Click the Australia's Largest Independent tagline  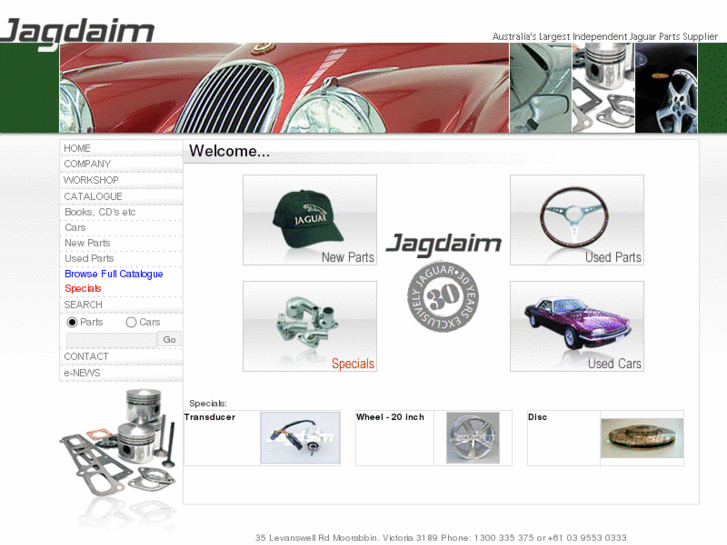tap(605, 37)
